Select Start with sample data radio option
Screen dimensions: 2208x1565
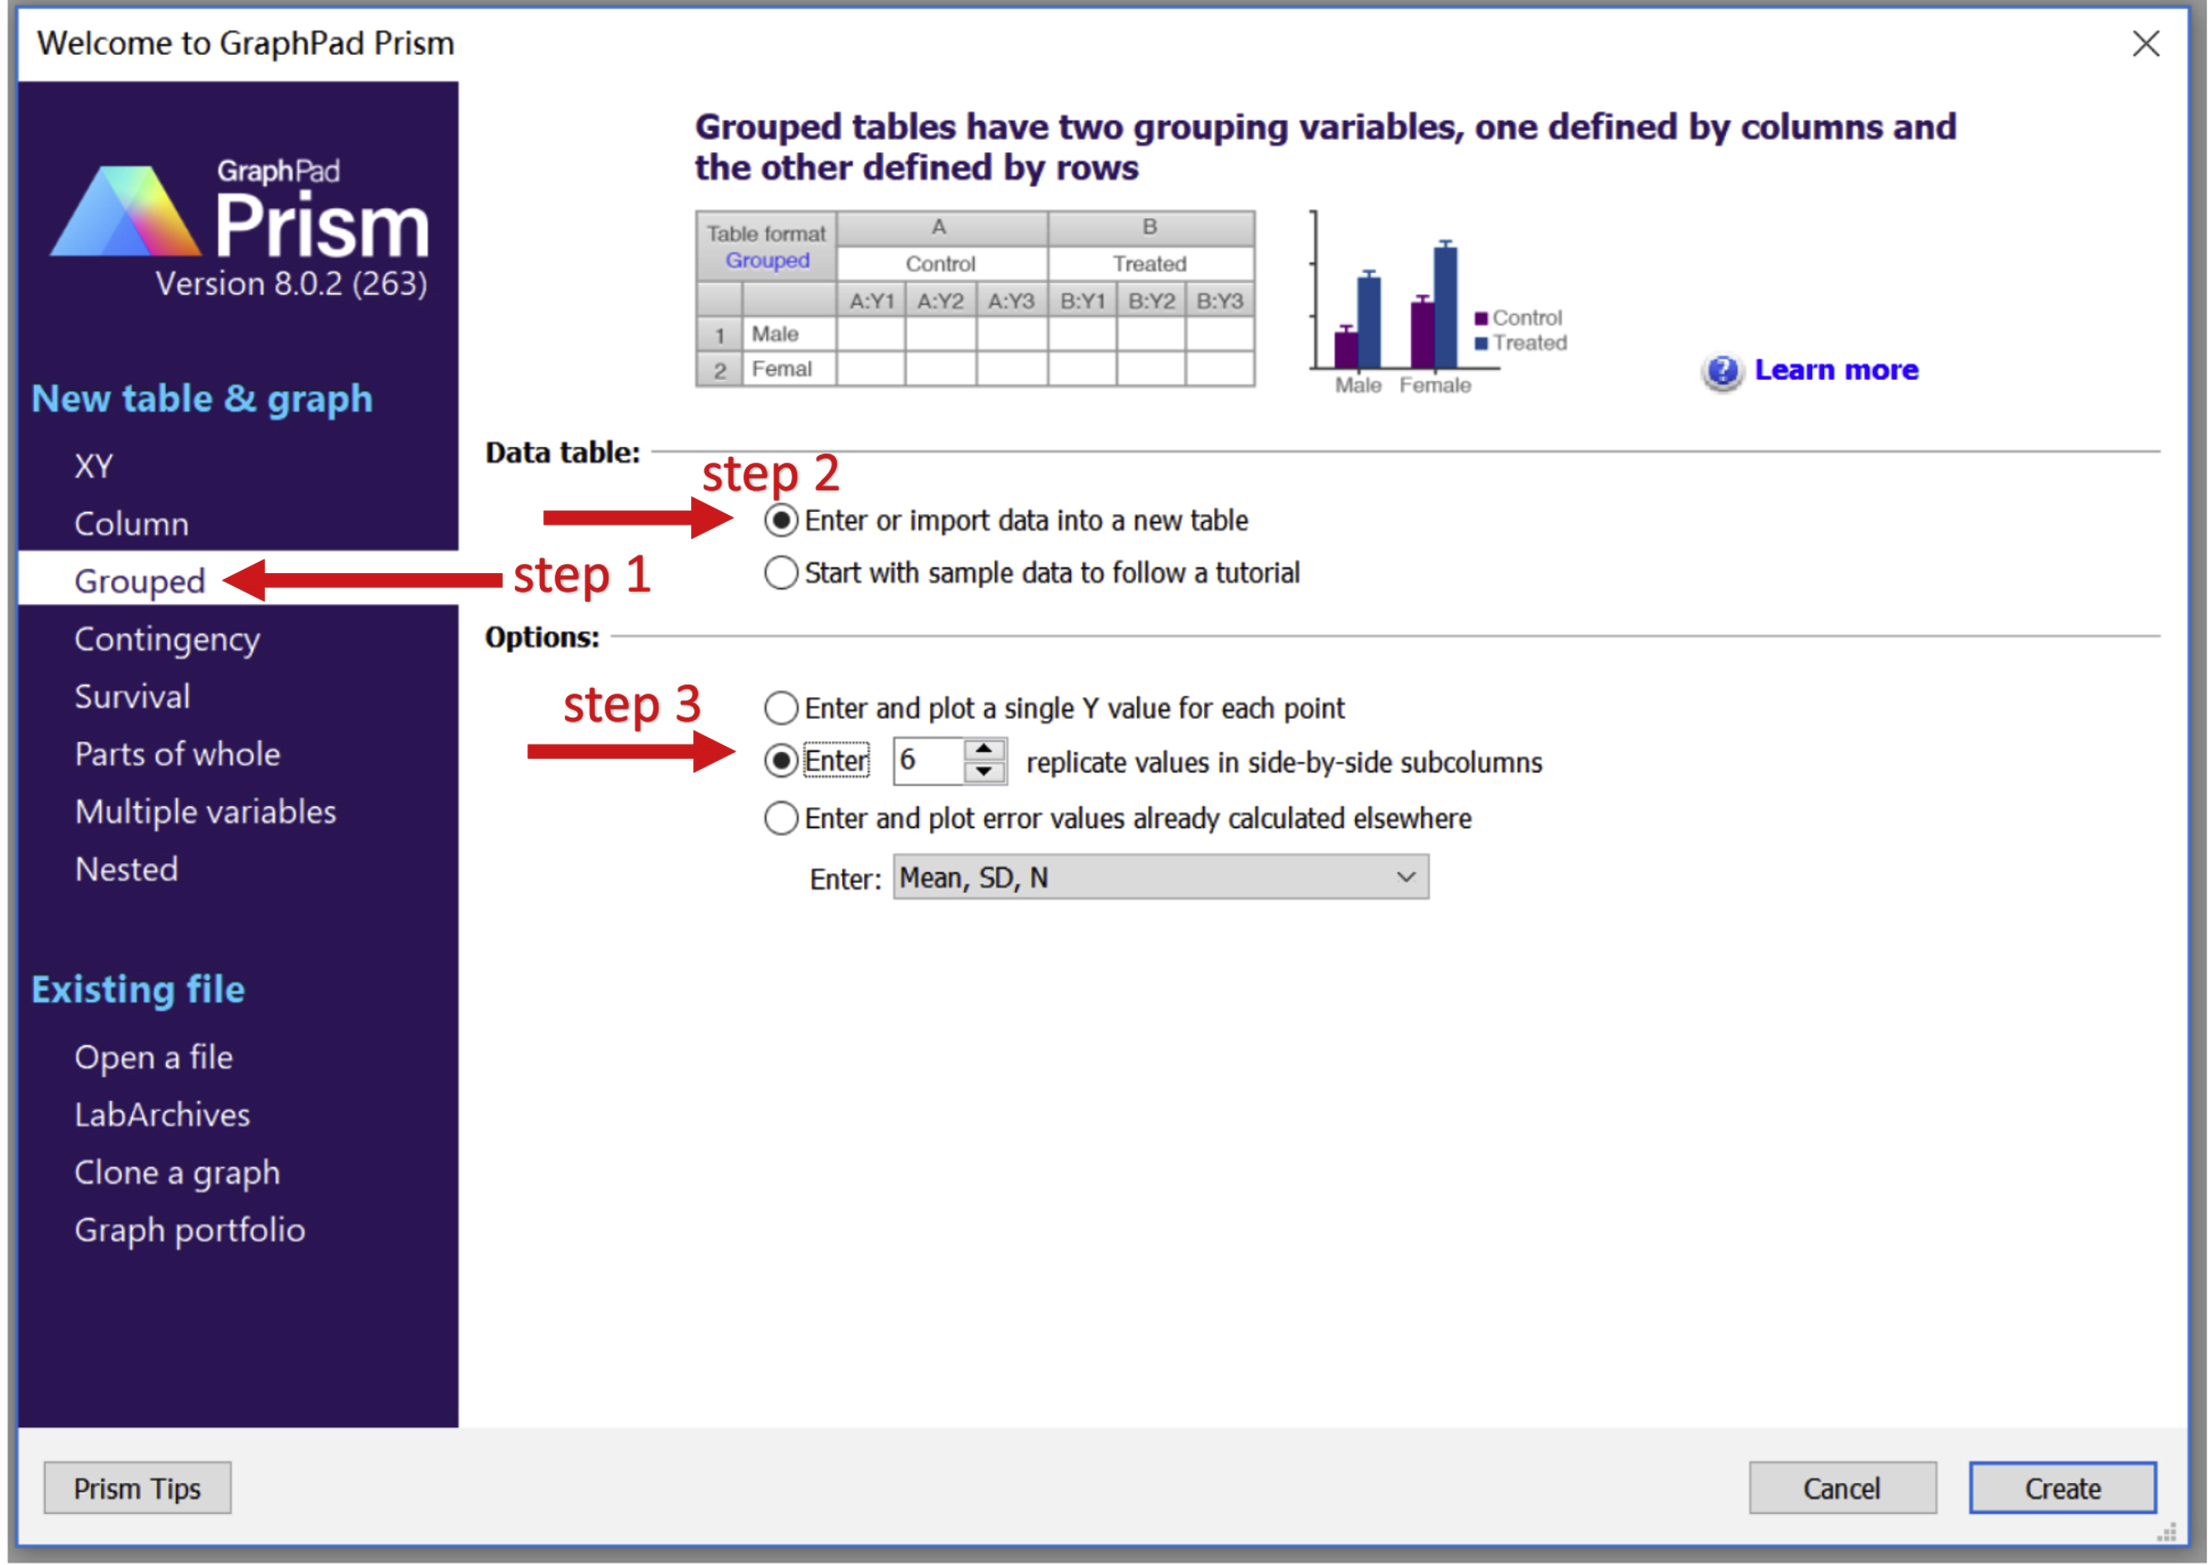pos(781,573)
